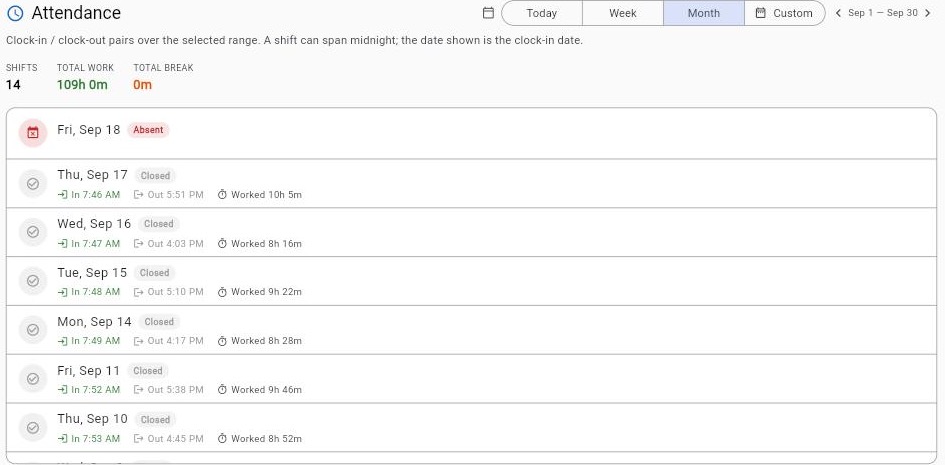This screenshot has width=945, height=465.
Task: Select the Tue, Sep 15 shift date
Action: point(92,273)
